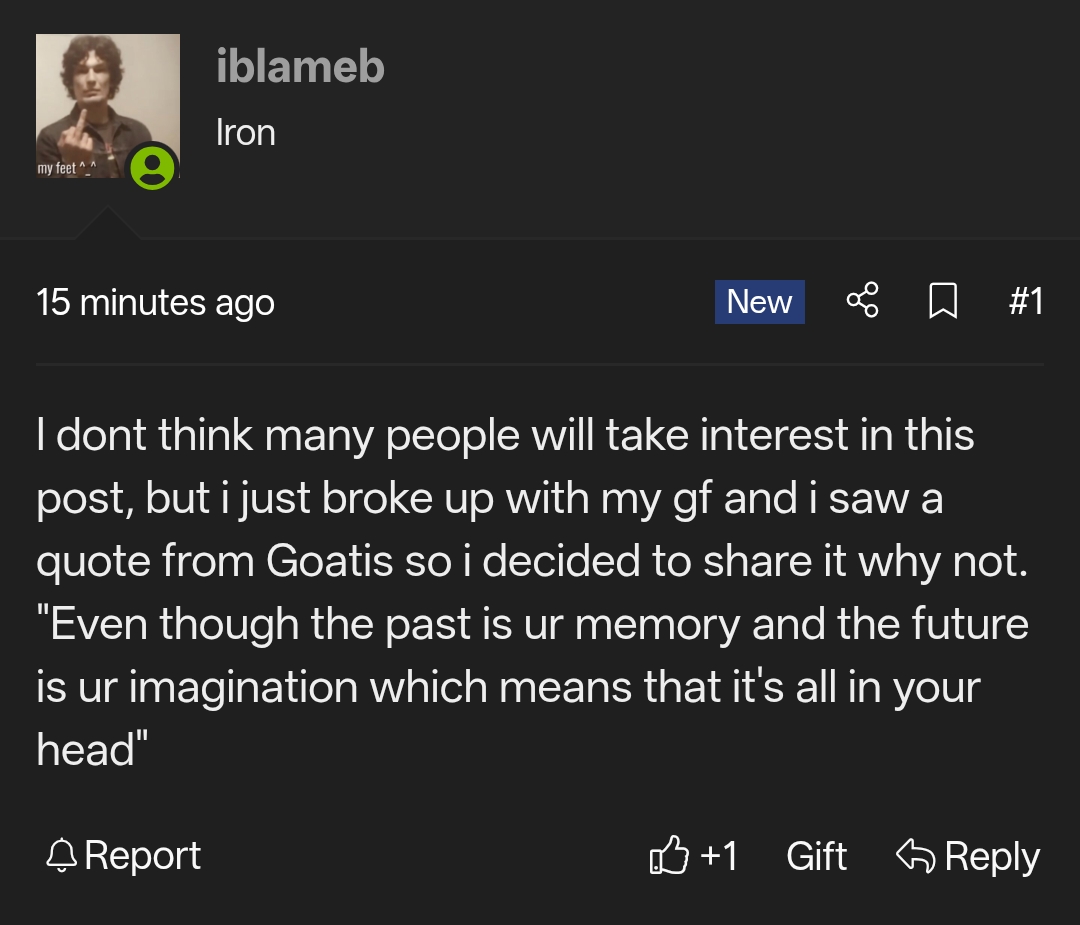This screenshot has width=1080, height=925.
Task: Click the bell icon beside Report
Action: [x=62, y=855]
